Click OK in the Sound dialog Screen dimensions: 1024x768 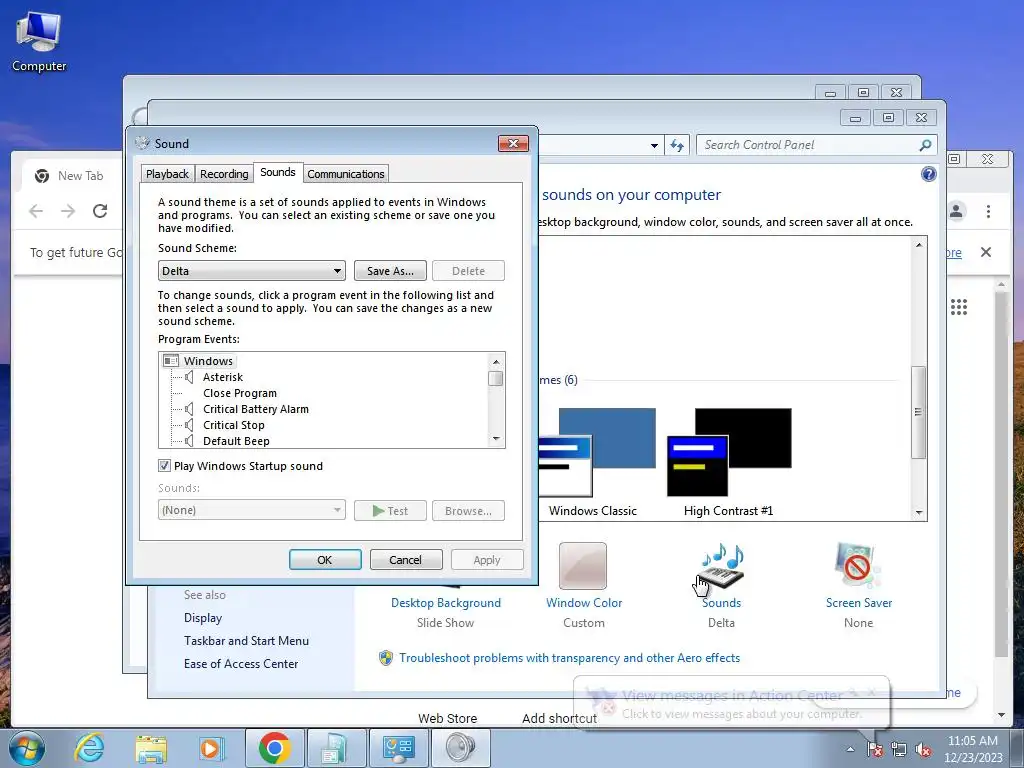325,560
